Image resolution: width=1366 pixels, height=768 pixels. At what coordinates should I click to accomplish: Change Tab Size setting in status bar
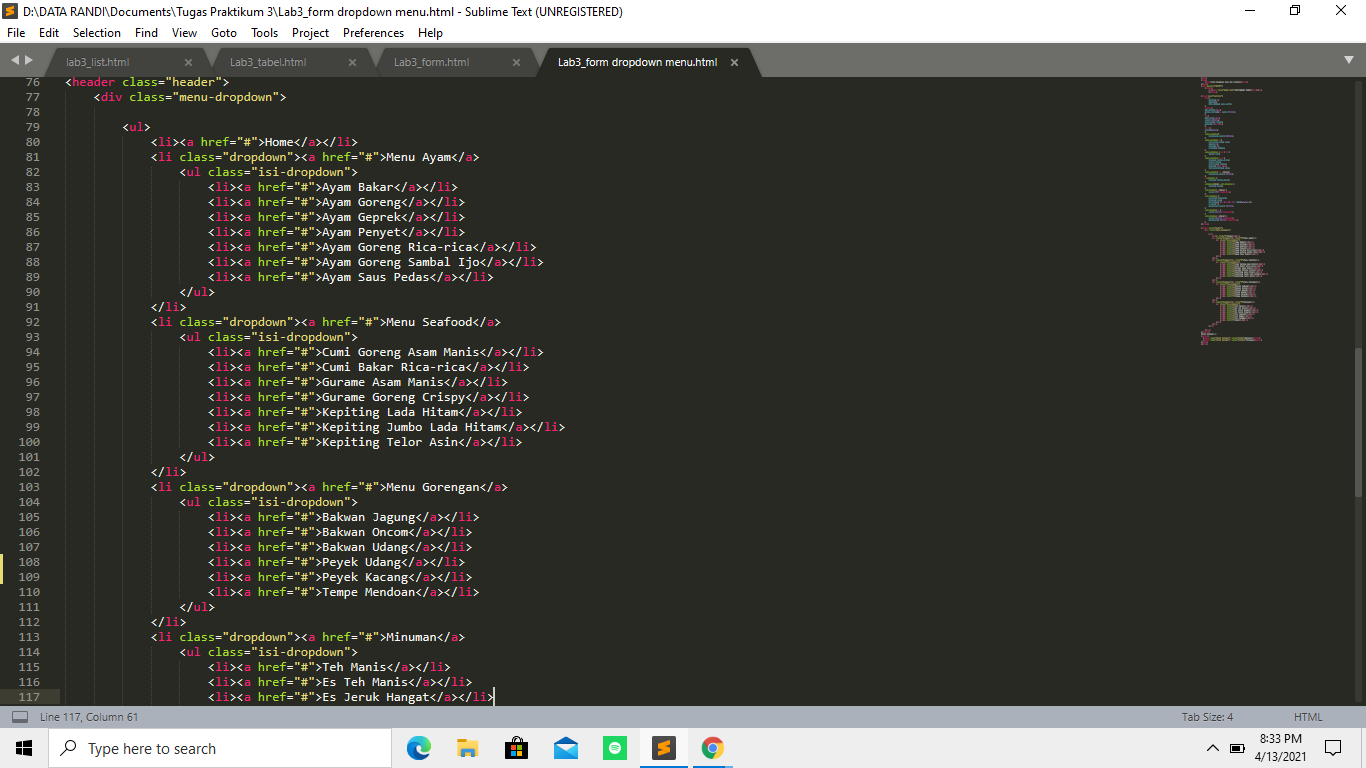click(1207, 717)
